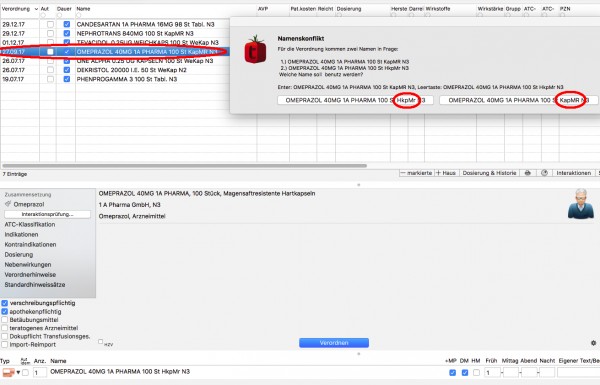Click the blue Verordnen button
The height and width of the screenshot is (385, 600).
click(x=334, y=343)
